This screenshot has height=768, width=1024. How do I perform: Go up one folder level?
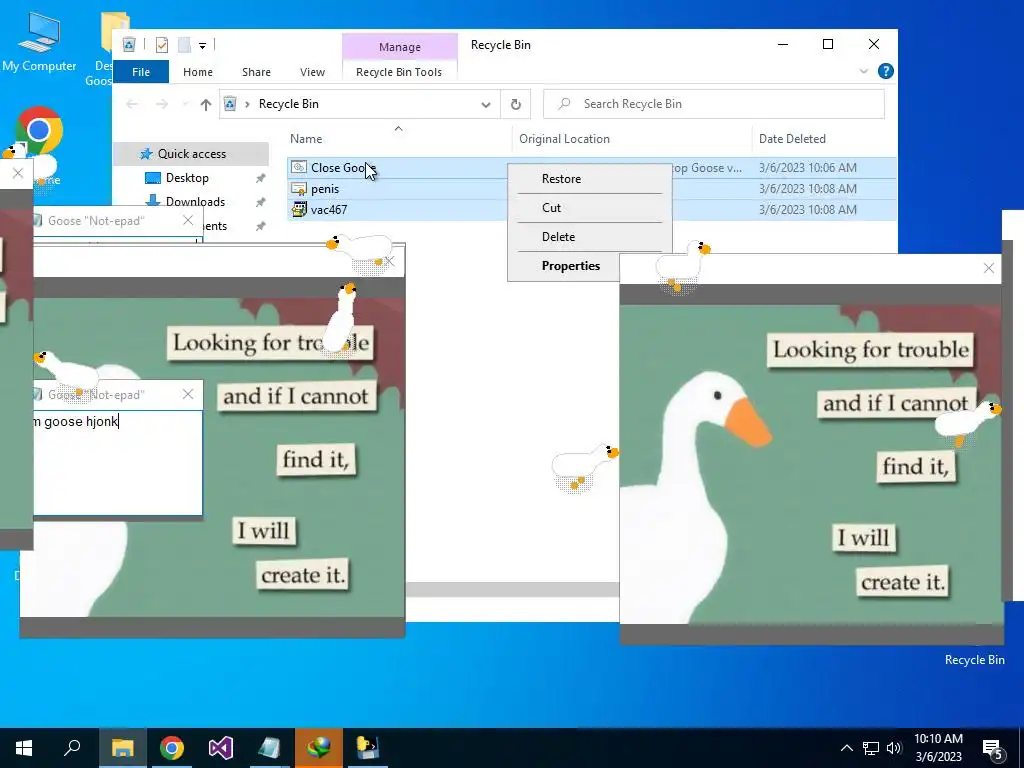[x=206, y=104]
